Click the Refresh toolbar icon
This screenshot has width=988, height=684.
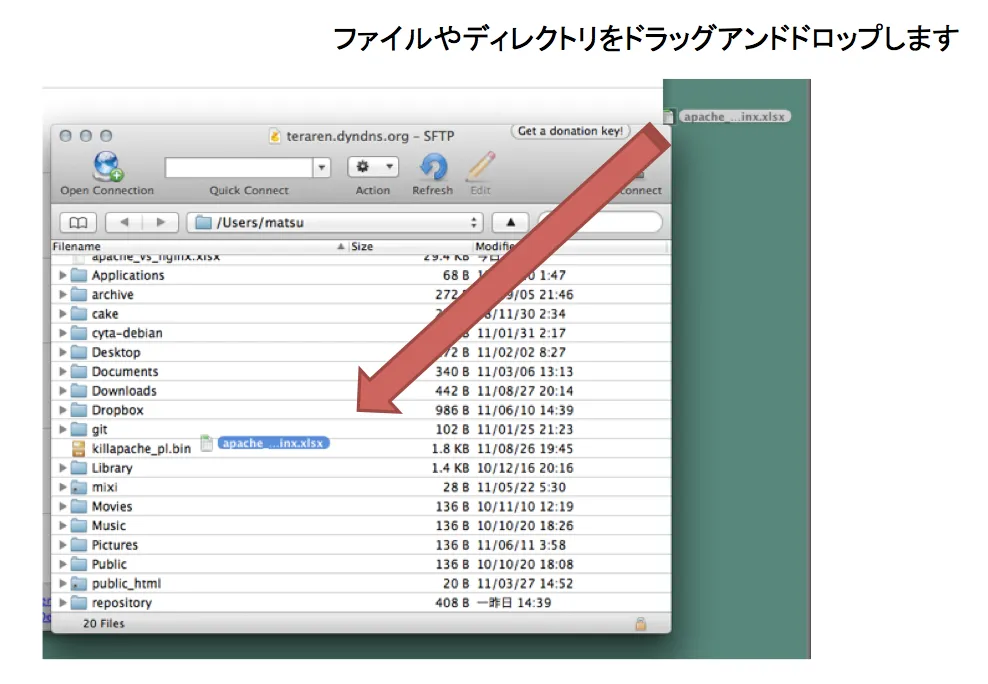pos(433,167)
